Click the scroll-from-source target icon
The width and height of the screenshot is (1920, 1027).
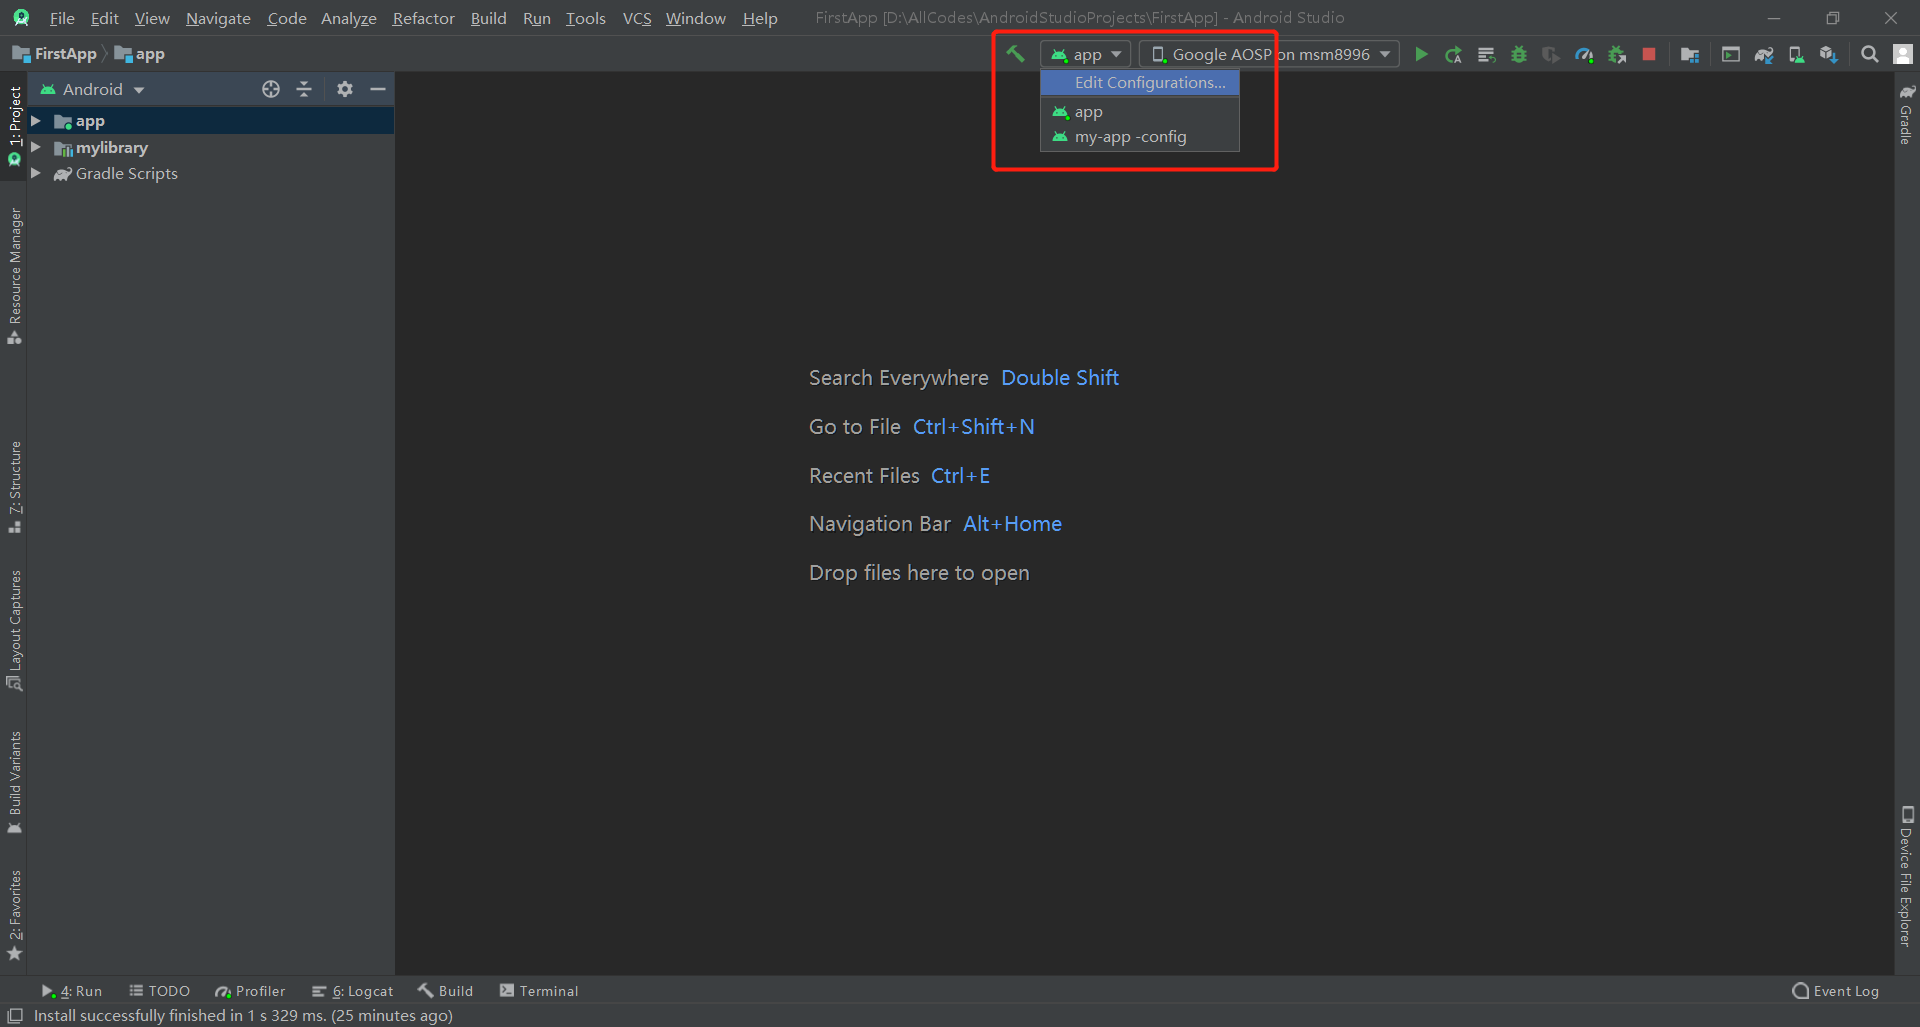click(x=271, y=89)
